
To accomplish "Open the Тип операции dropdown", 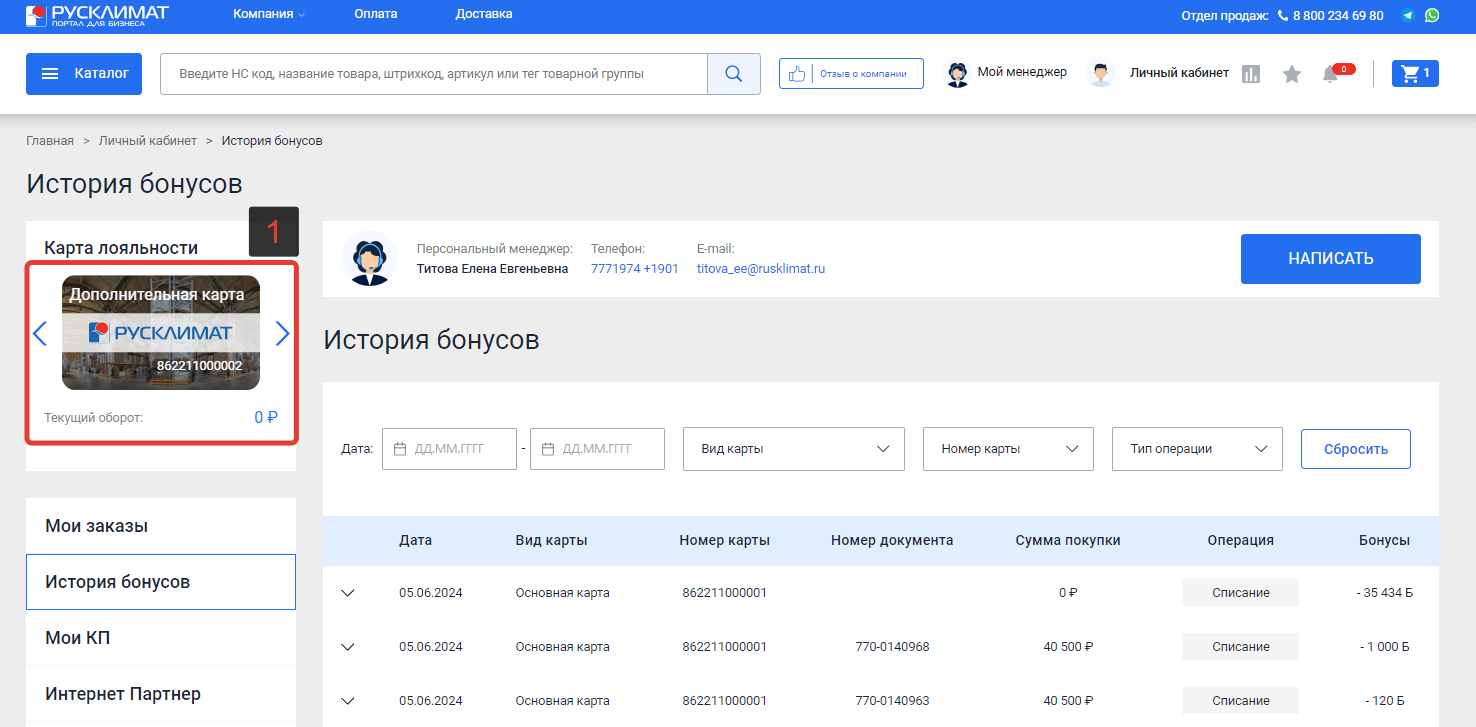I will coord(1197,449).
